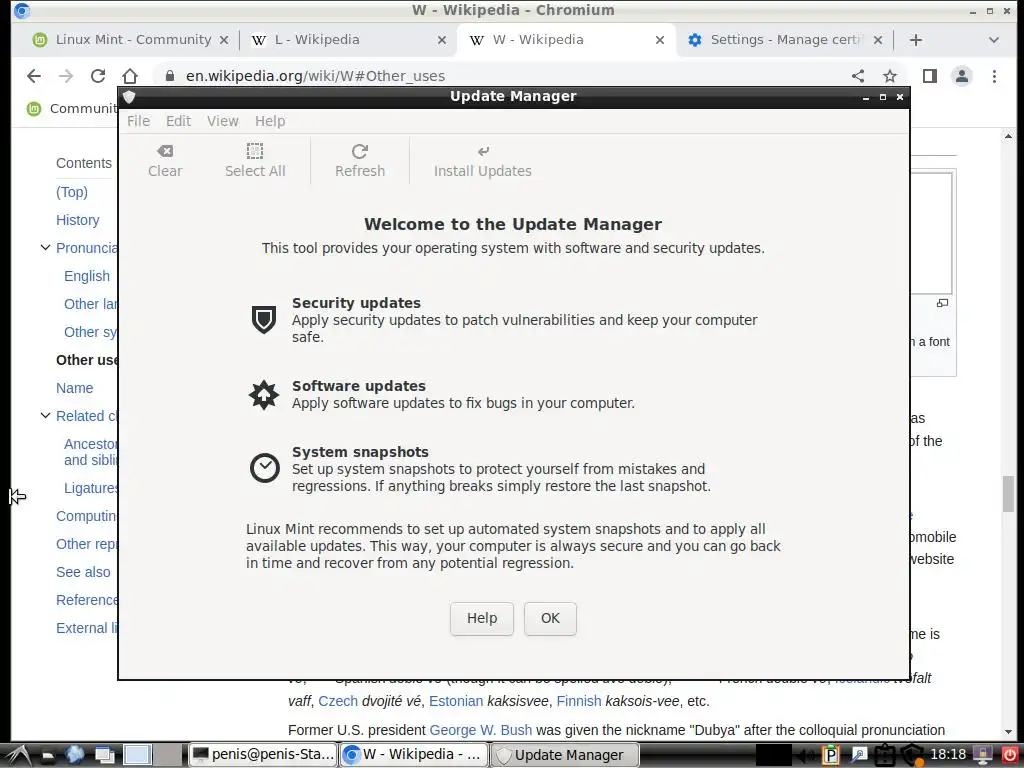
Task: Open the Estonian link in the article
Action: (x=456, y=701)
